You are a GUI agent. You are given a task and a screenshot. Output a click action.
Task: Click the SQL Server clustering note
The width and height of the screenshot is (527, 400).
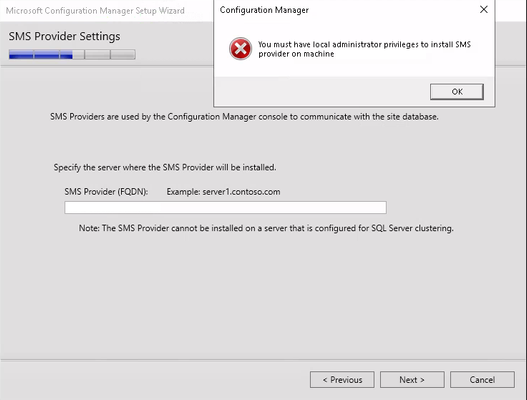click(x=266, y=228)
